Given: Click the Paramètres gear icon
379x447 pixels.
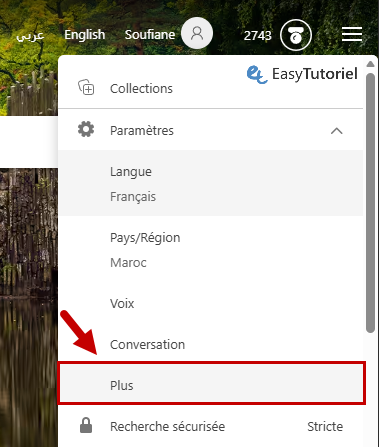Looking at the screenshot, I should pos(86,129).
